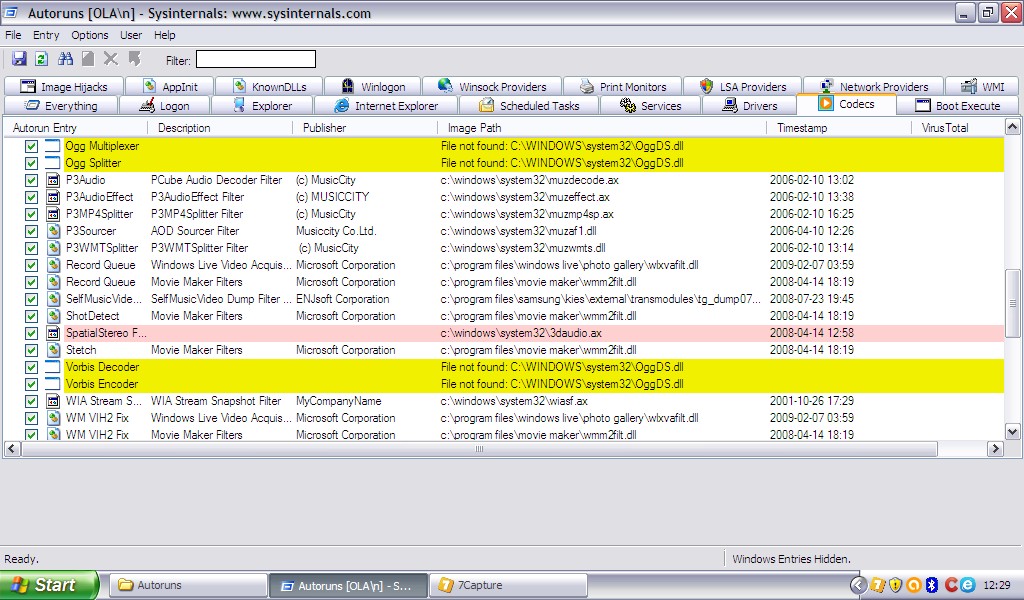Viewport: 1024px width, 600px height.
Task: Click the VirusTotal column header
Action: point(958,128)
